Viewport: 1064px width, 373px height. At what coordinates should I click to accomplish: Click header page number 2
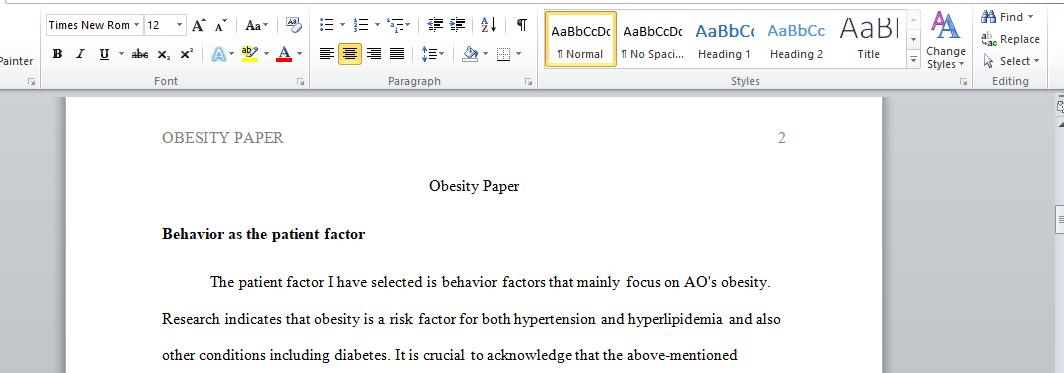pos(782,138)
